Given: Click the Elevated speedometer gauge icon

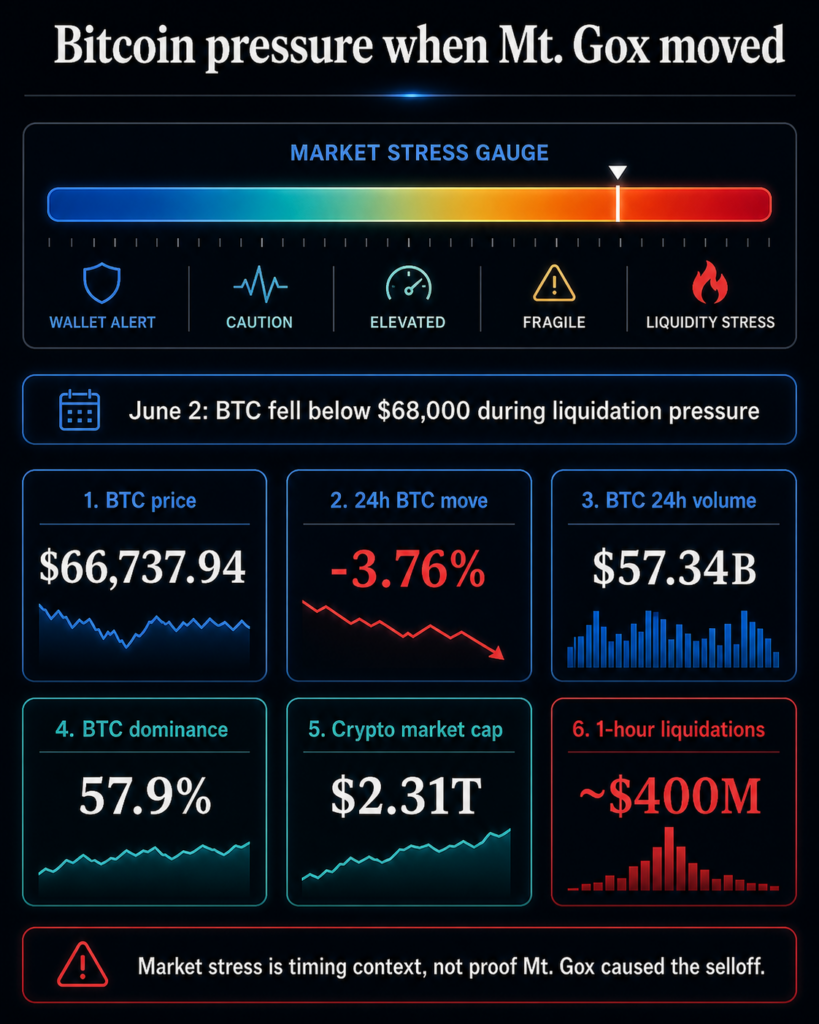Looking at the screenshot, I should [x=408, y=283].
